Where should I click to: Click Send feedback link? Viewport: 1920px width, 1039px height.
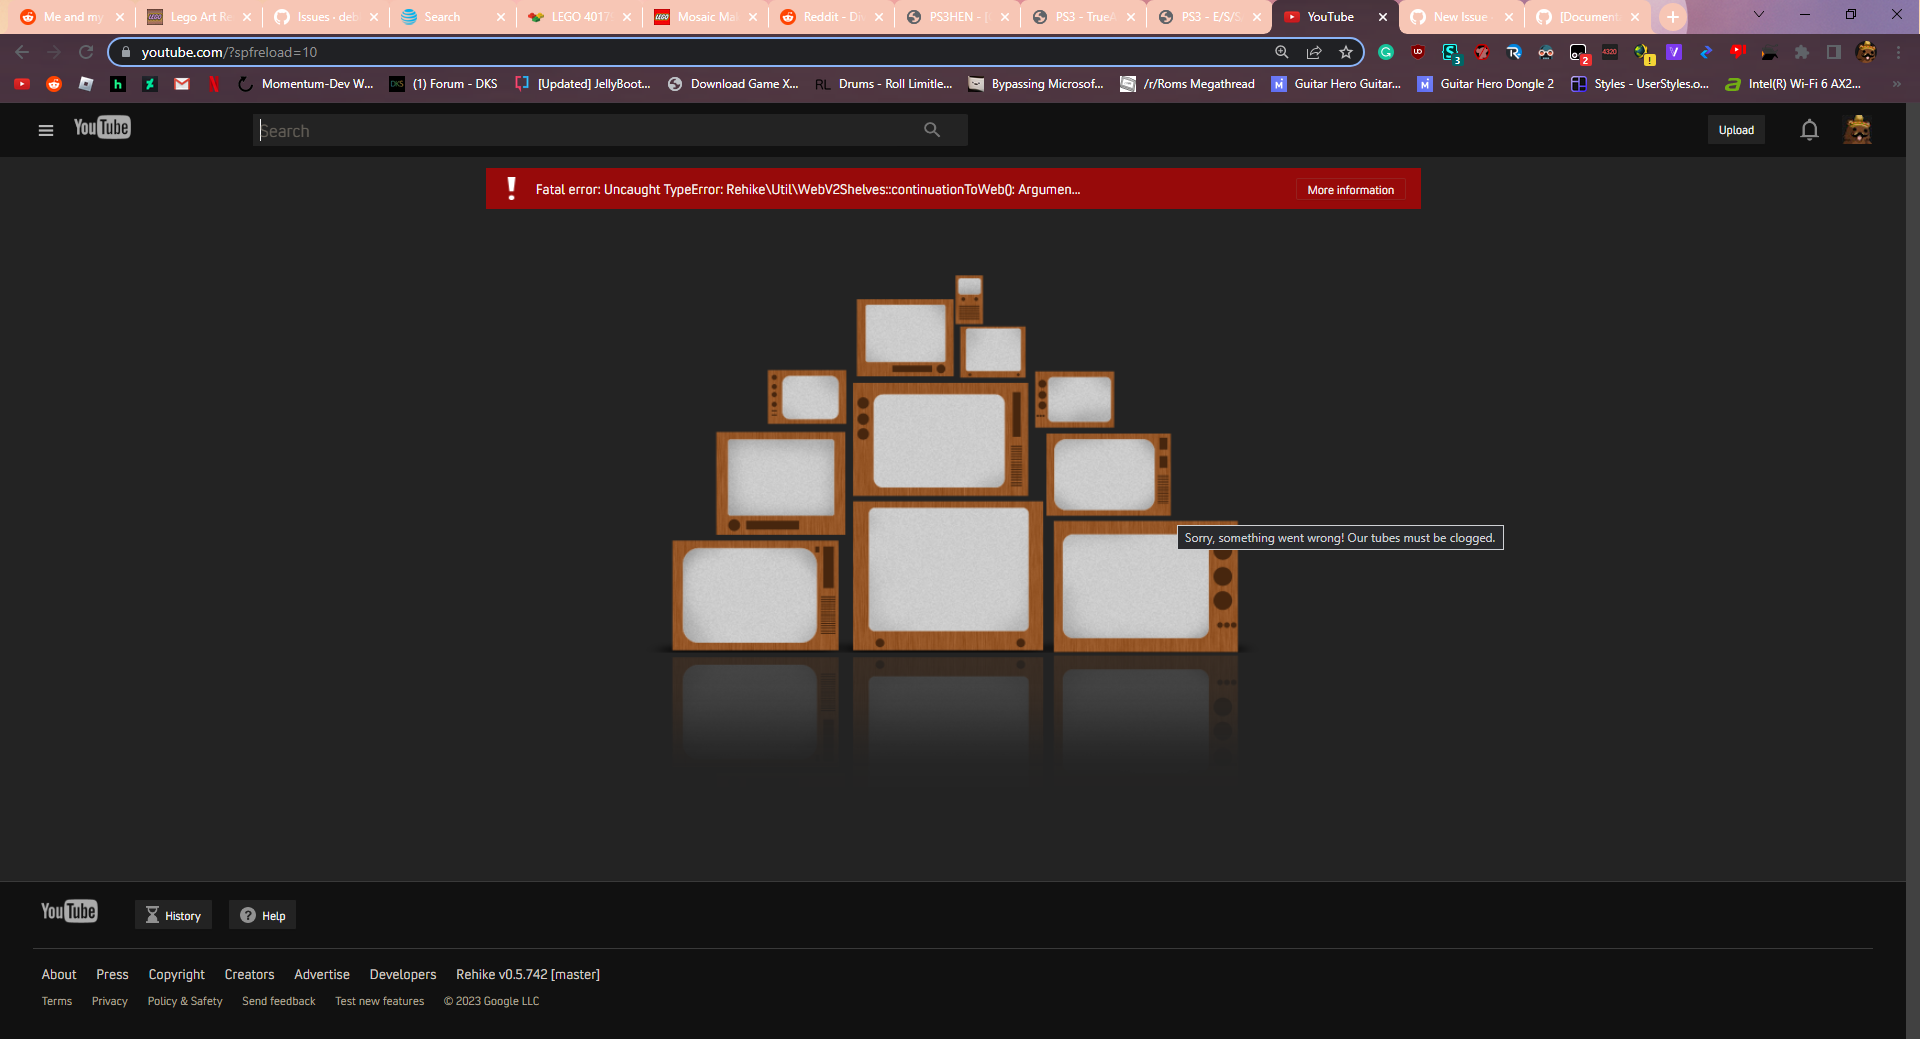(x=278, y=1001)
